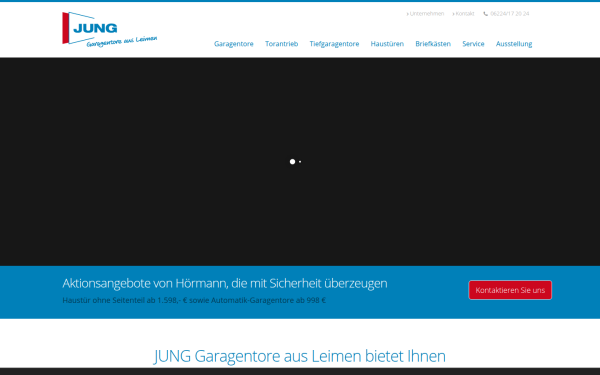Screen dimensions: 600x375
Task: Click the Haustür ohne Seitenteil price text
Action: click(x=194, y=300)
